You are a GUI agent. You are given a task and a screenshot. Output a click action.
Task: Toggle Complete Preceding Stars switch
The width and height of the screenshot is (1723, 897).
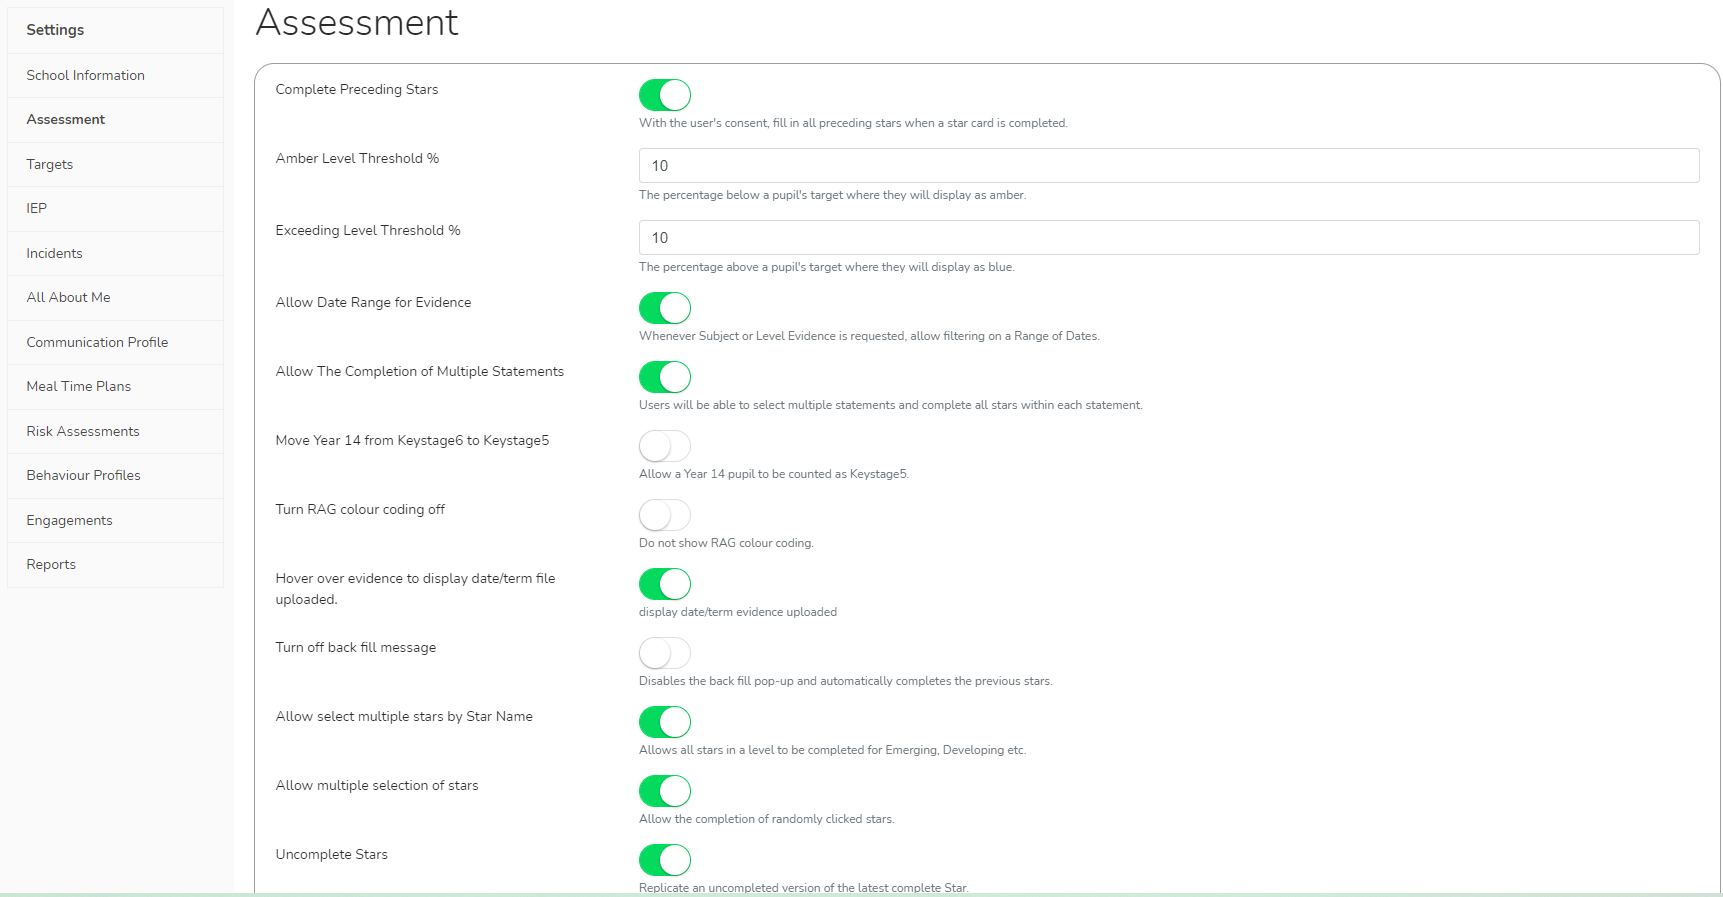[x=665, y=95]
